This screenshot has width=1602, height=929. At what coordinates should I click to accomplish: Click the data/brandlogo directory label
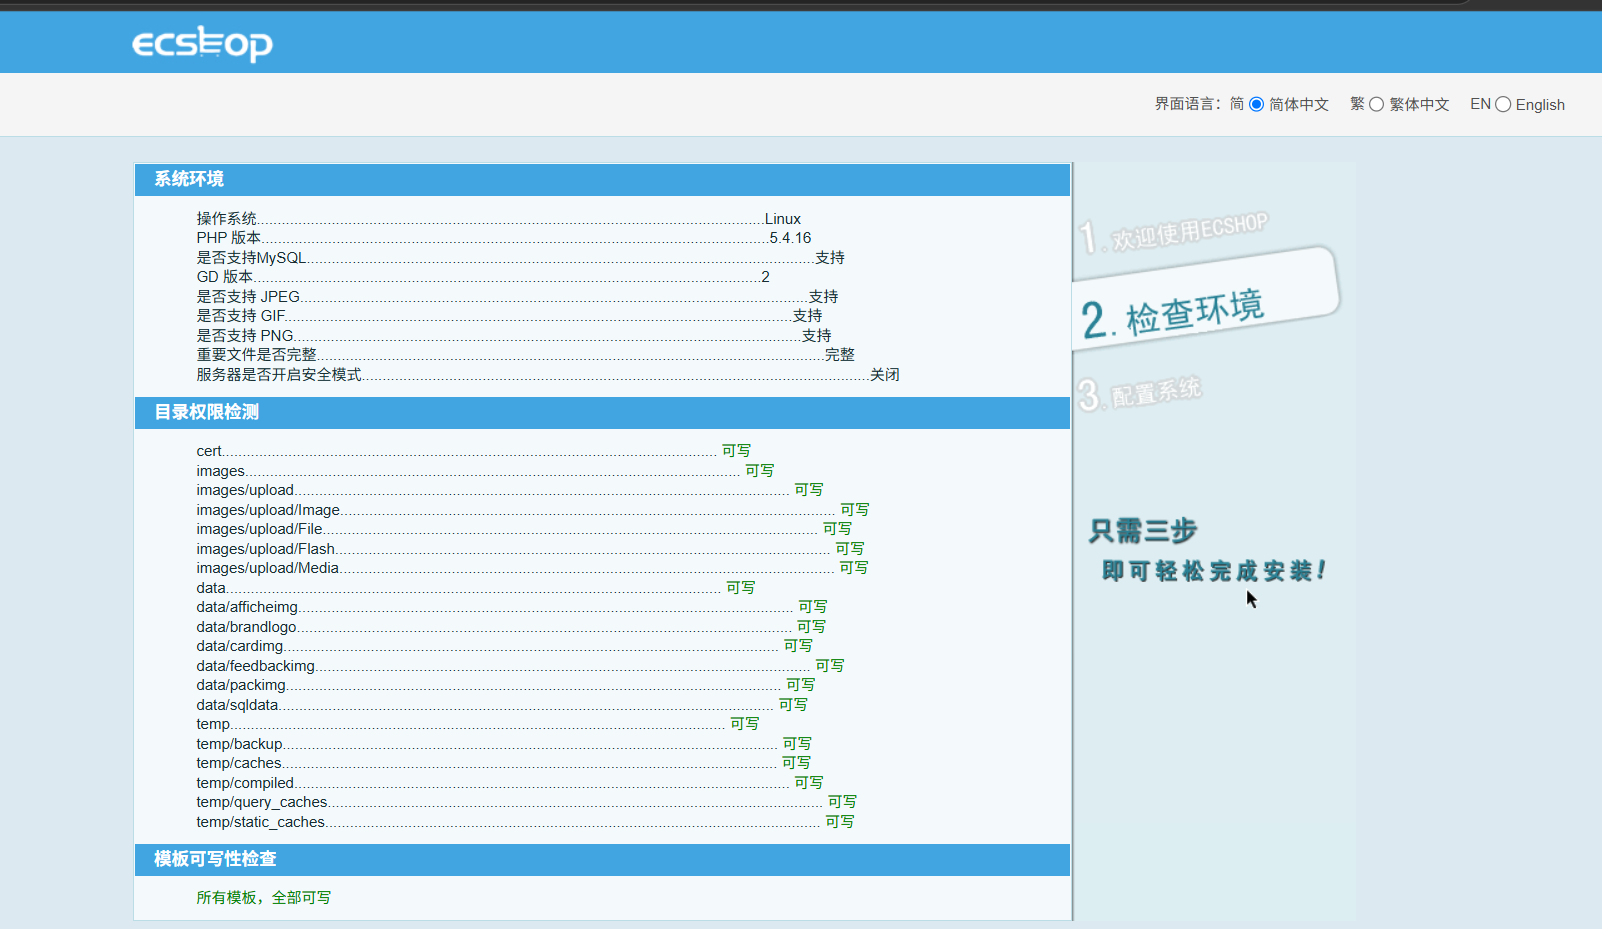(x=246, y=627)
